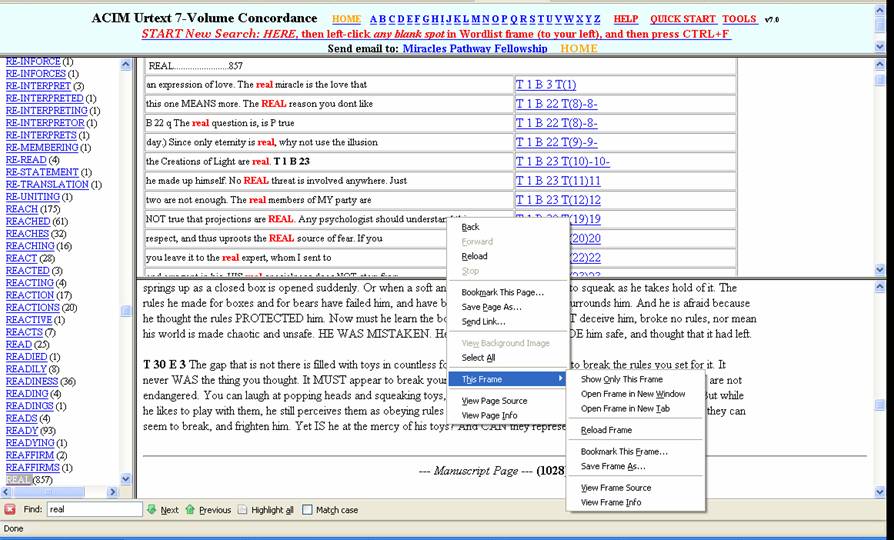This screenshot has height=540, width=894.
Task: Close the Find bar with red X
Action: pos(10,509)
